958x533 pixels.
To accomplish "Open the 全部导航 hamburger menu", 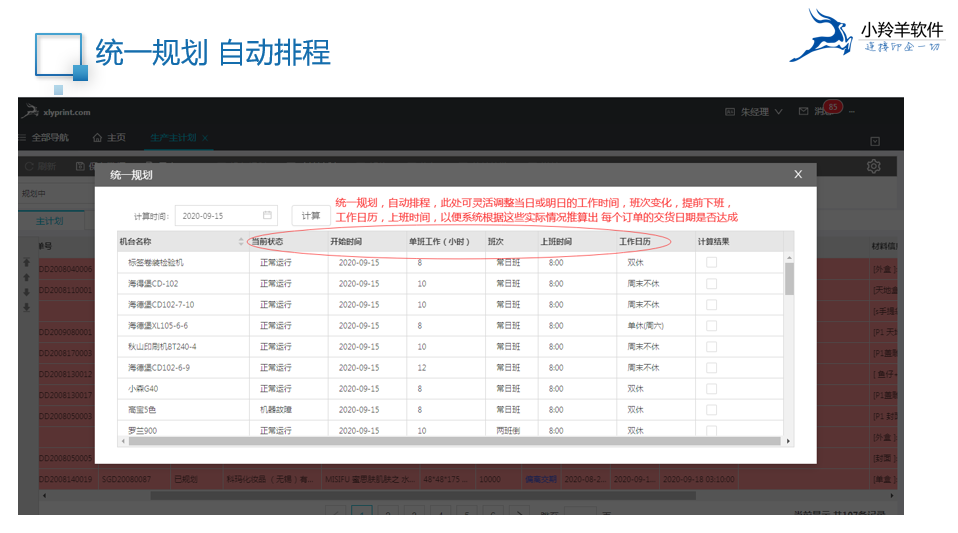I will click(x=44, y=138).
